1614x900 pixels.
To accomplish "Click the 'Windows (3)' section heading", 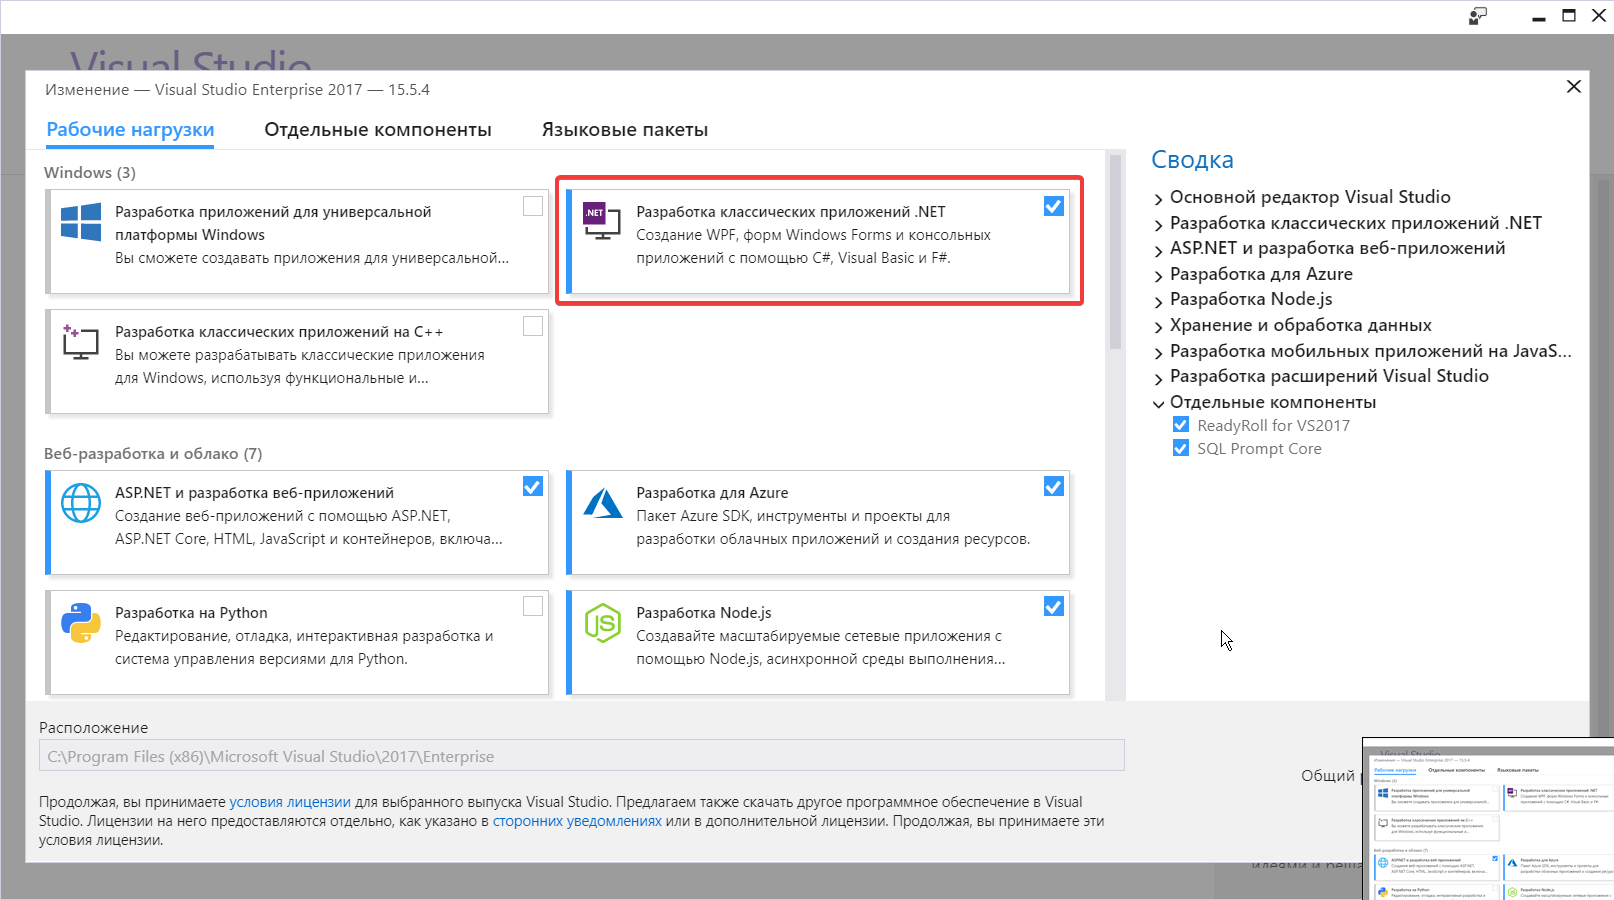I will [90, 172].
